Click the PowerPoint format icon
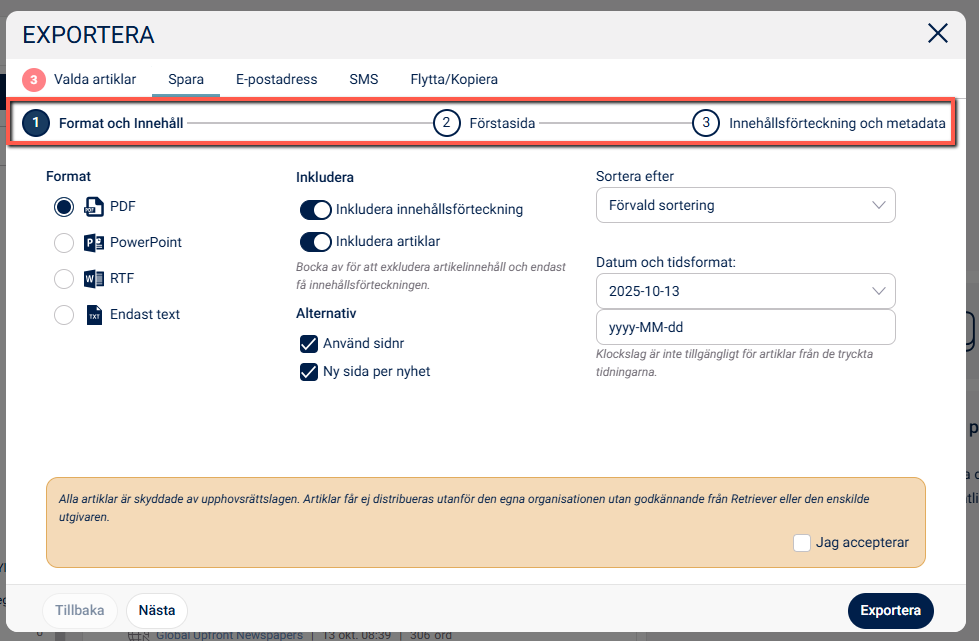 pyautogui.click(x=94, y=243)
